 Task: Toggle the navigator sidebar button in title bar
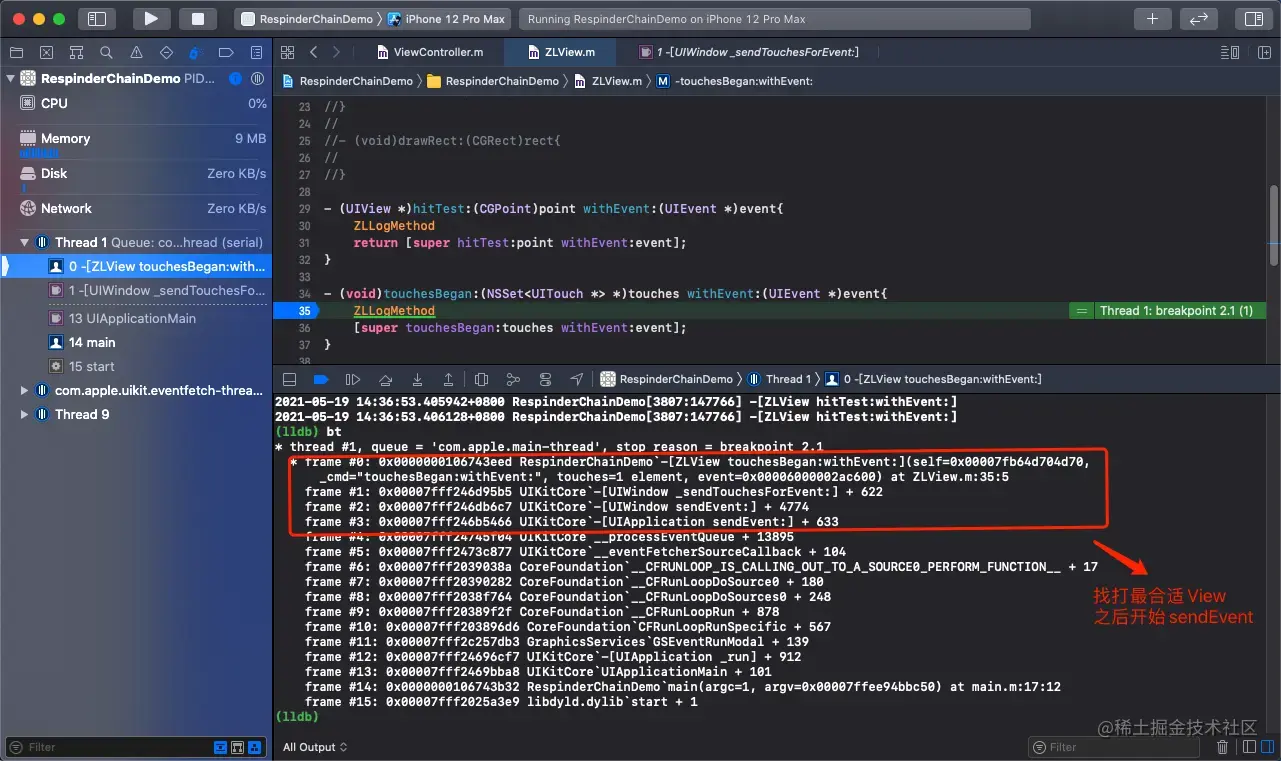97,19
